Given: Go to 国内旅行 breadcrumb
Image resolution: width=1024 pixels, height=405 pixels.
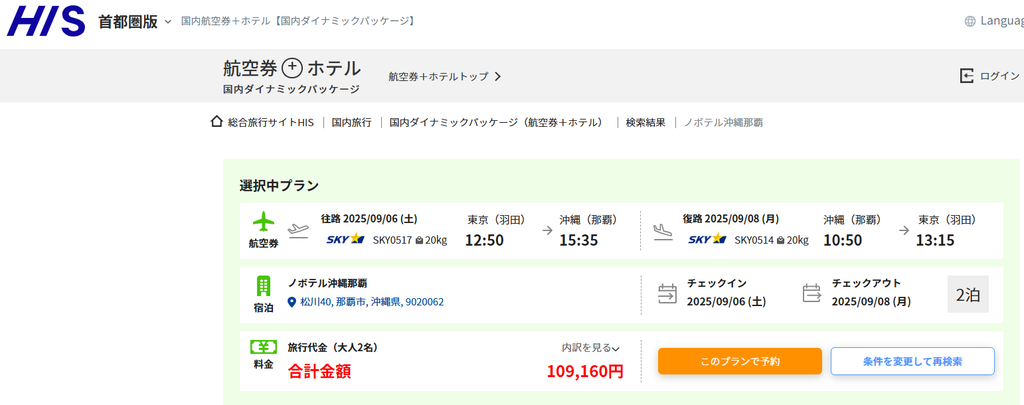Looking at the screenshot, I should point(351,122).
